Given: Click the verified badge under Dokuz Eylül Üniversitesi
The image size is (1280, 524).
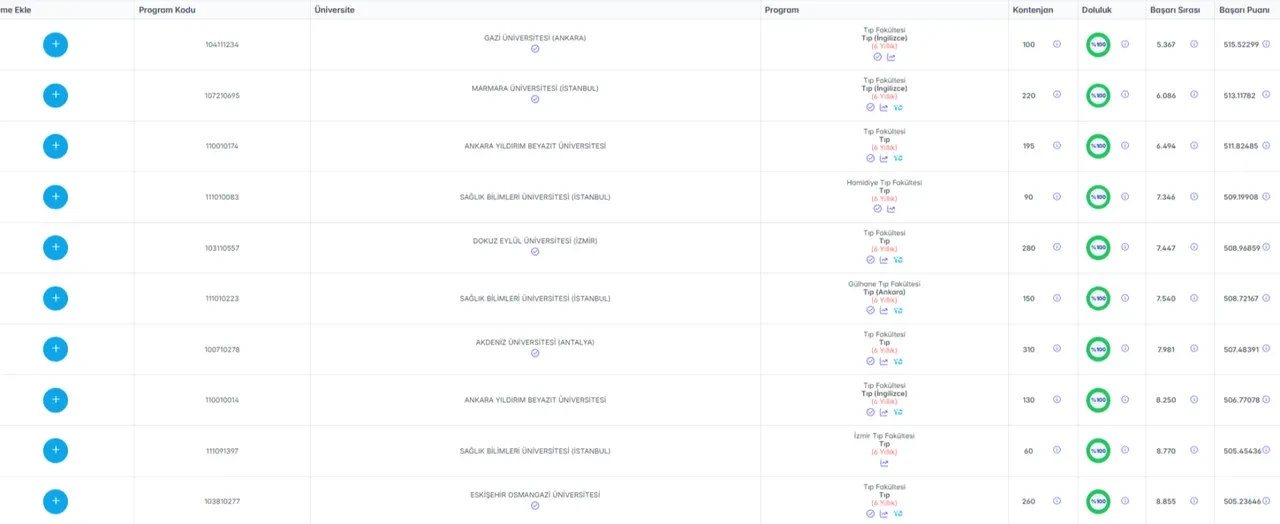Looking at the screenshot, I should point(535,251).
